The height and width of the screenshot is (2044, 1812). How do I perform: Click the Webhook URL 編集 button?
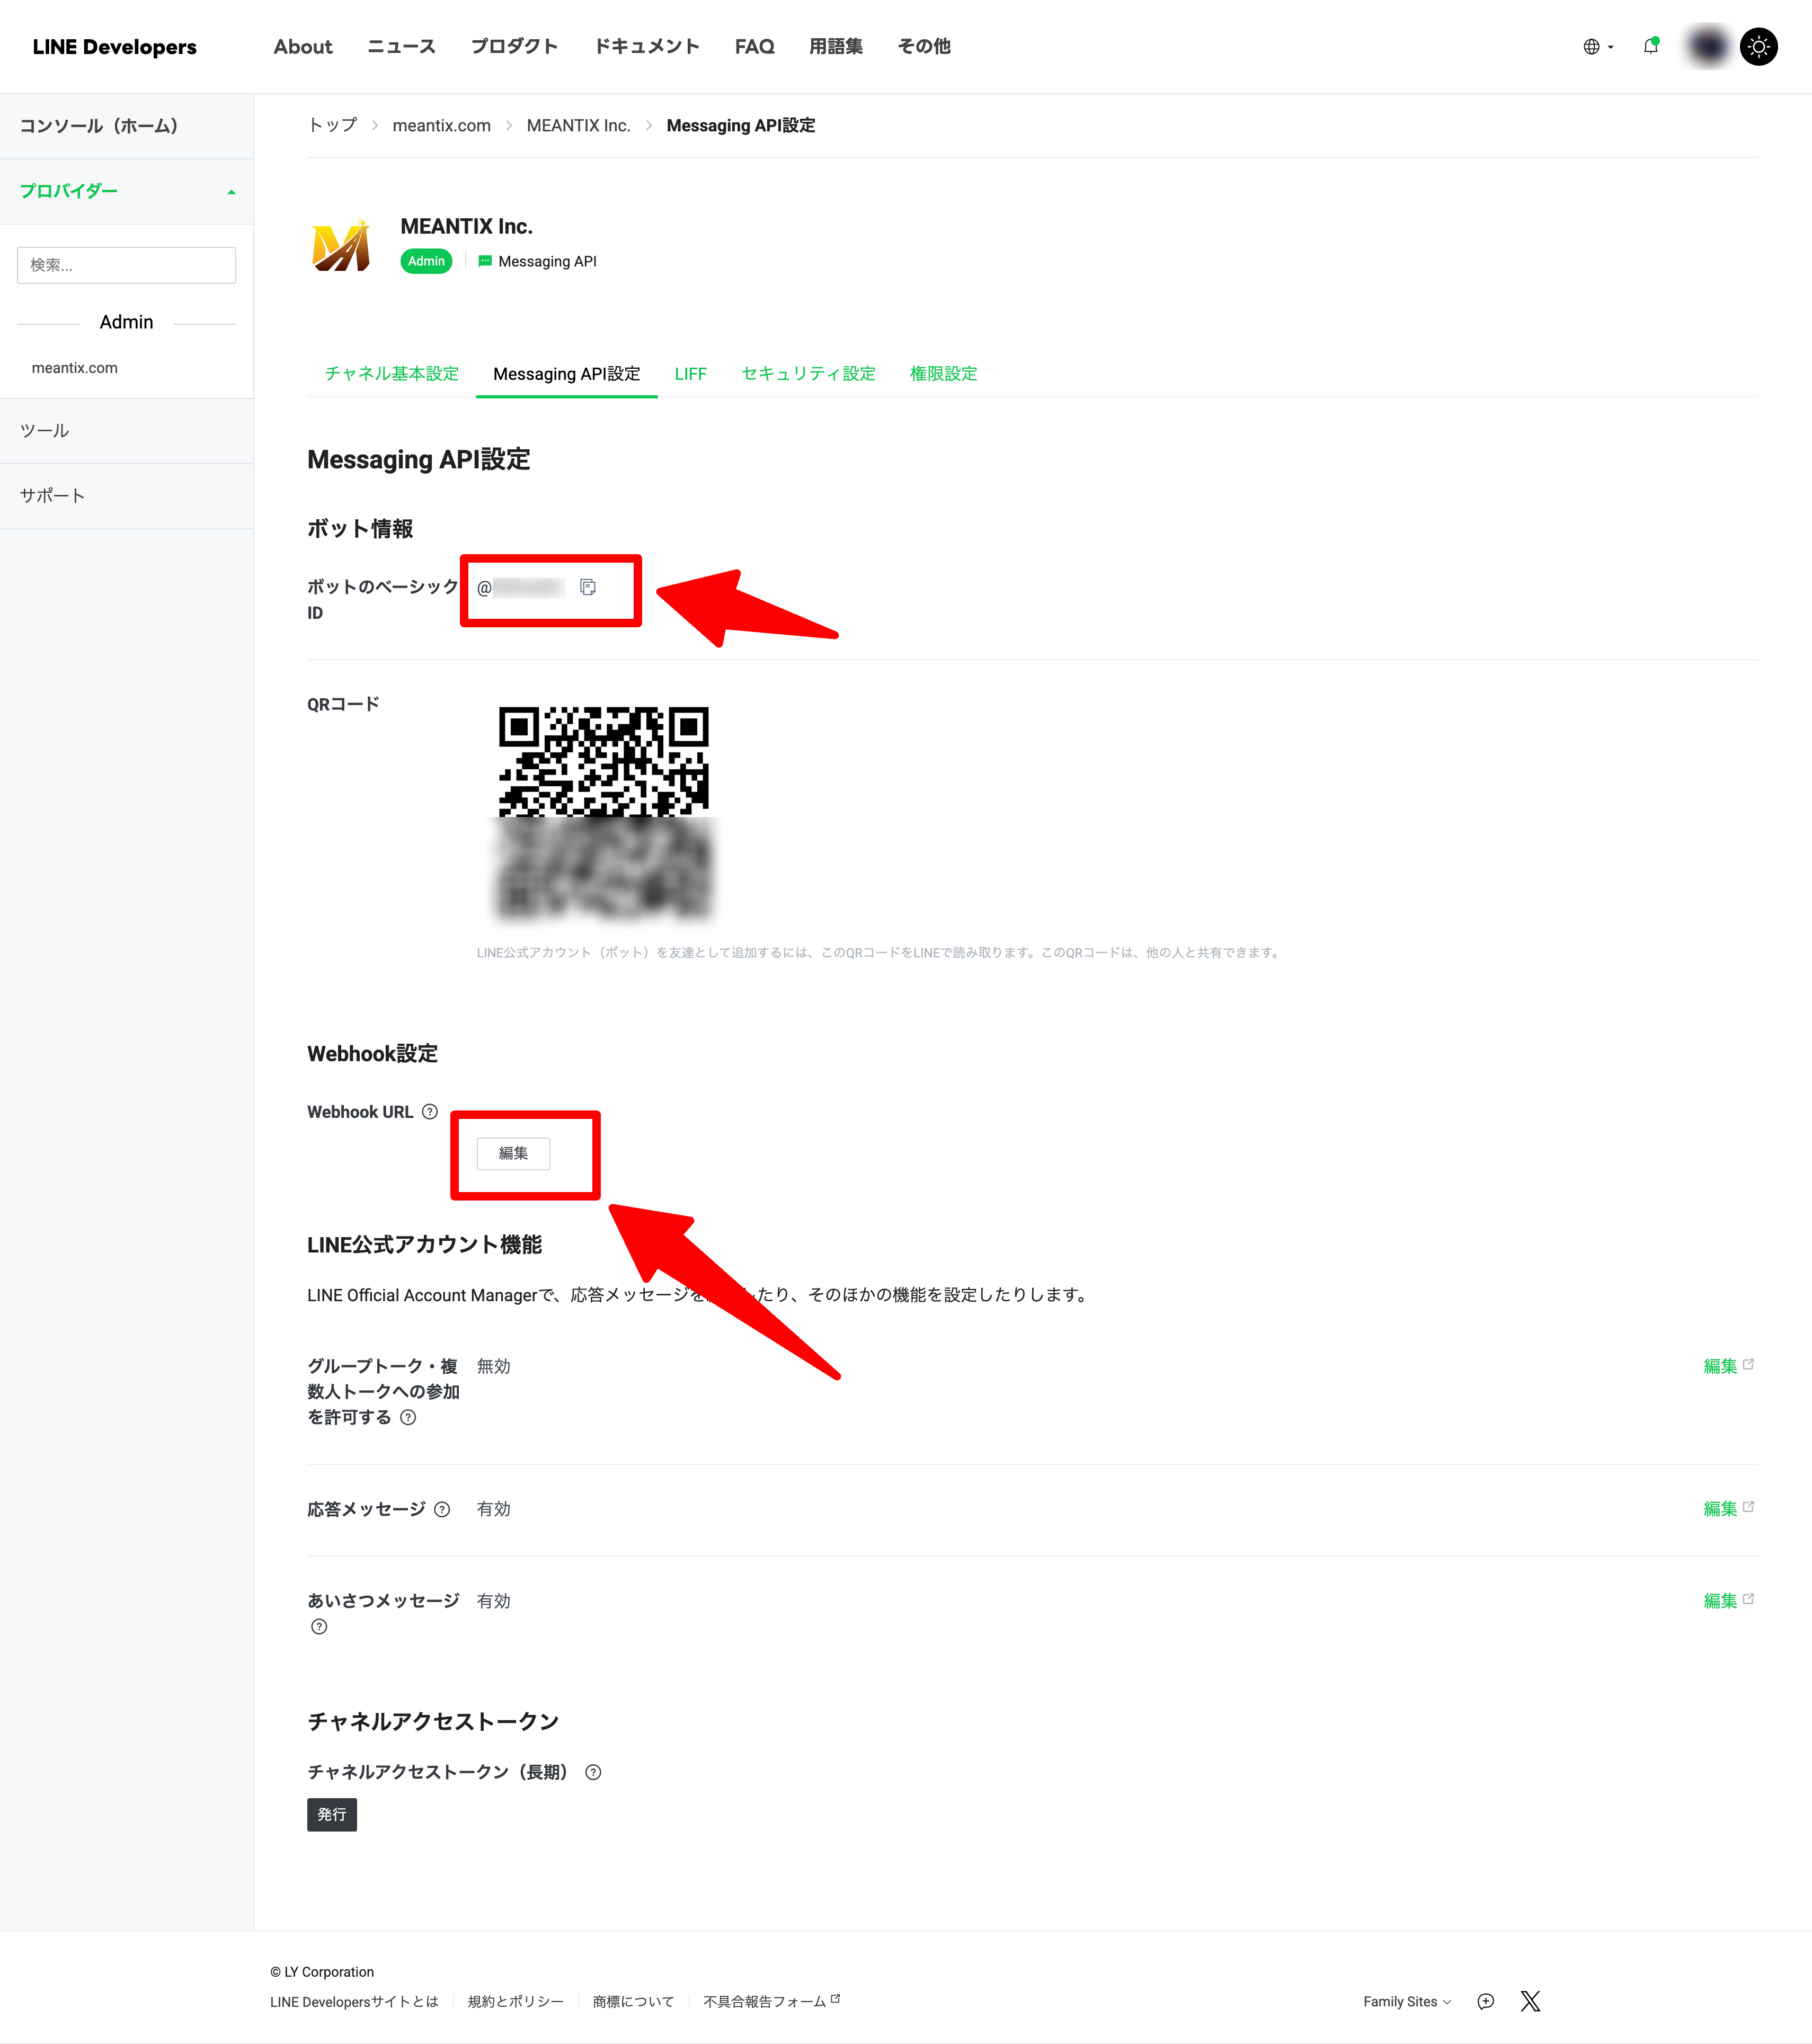point(513,1153)
